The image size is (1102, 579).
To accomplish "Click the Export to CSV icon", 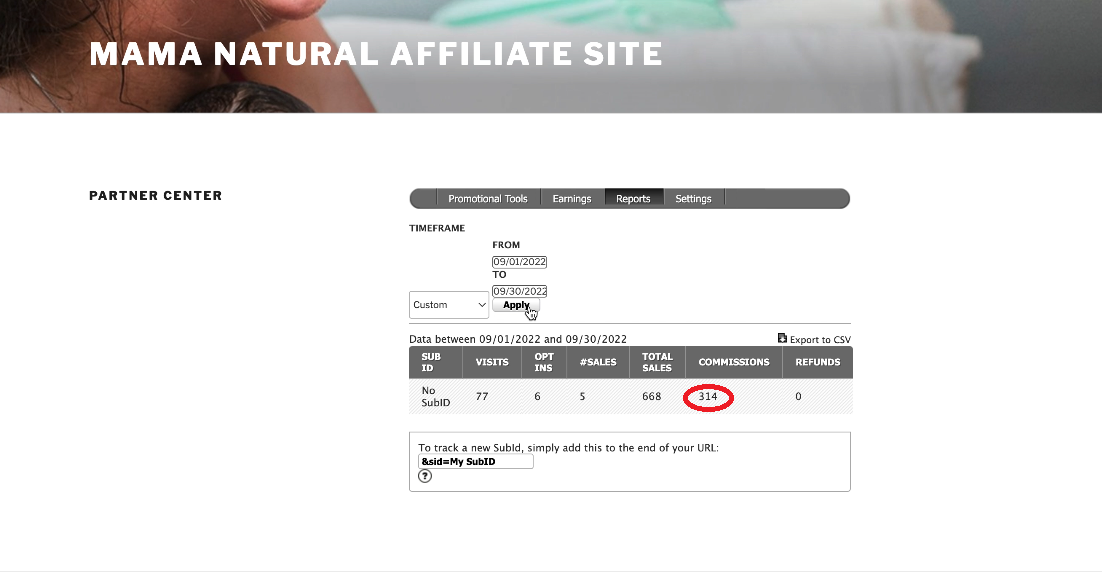I will point(782,339).
